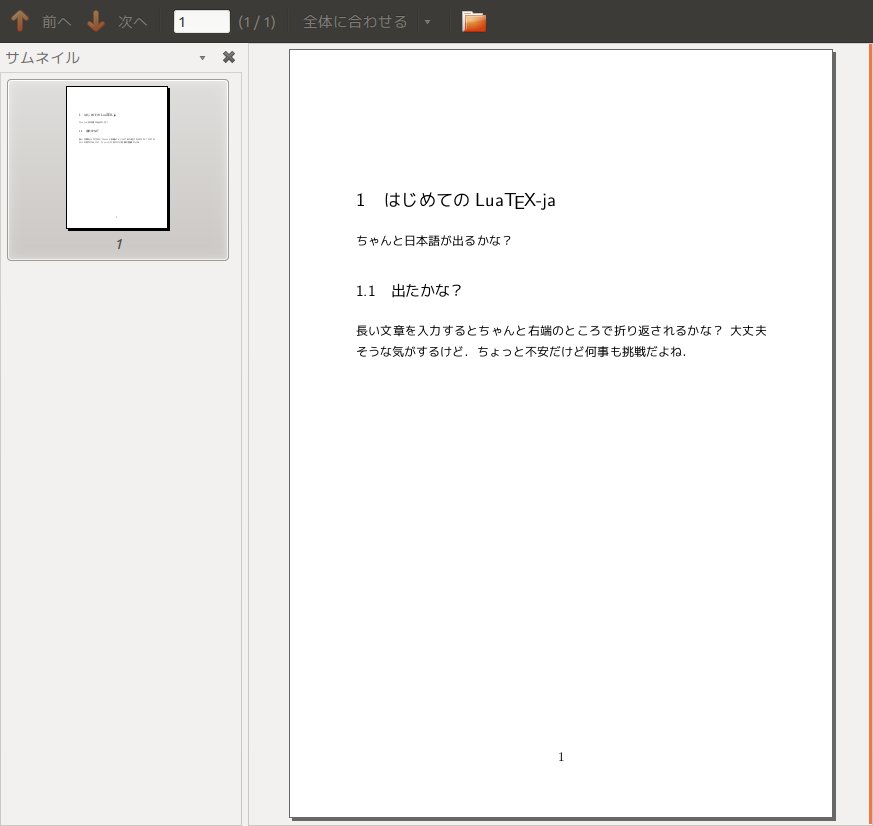This screenshot has height=826, width=873.
Task: Click the line starting そうな気がするけど
Action: point(521,351)
